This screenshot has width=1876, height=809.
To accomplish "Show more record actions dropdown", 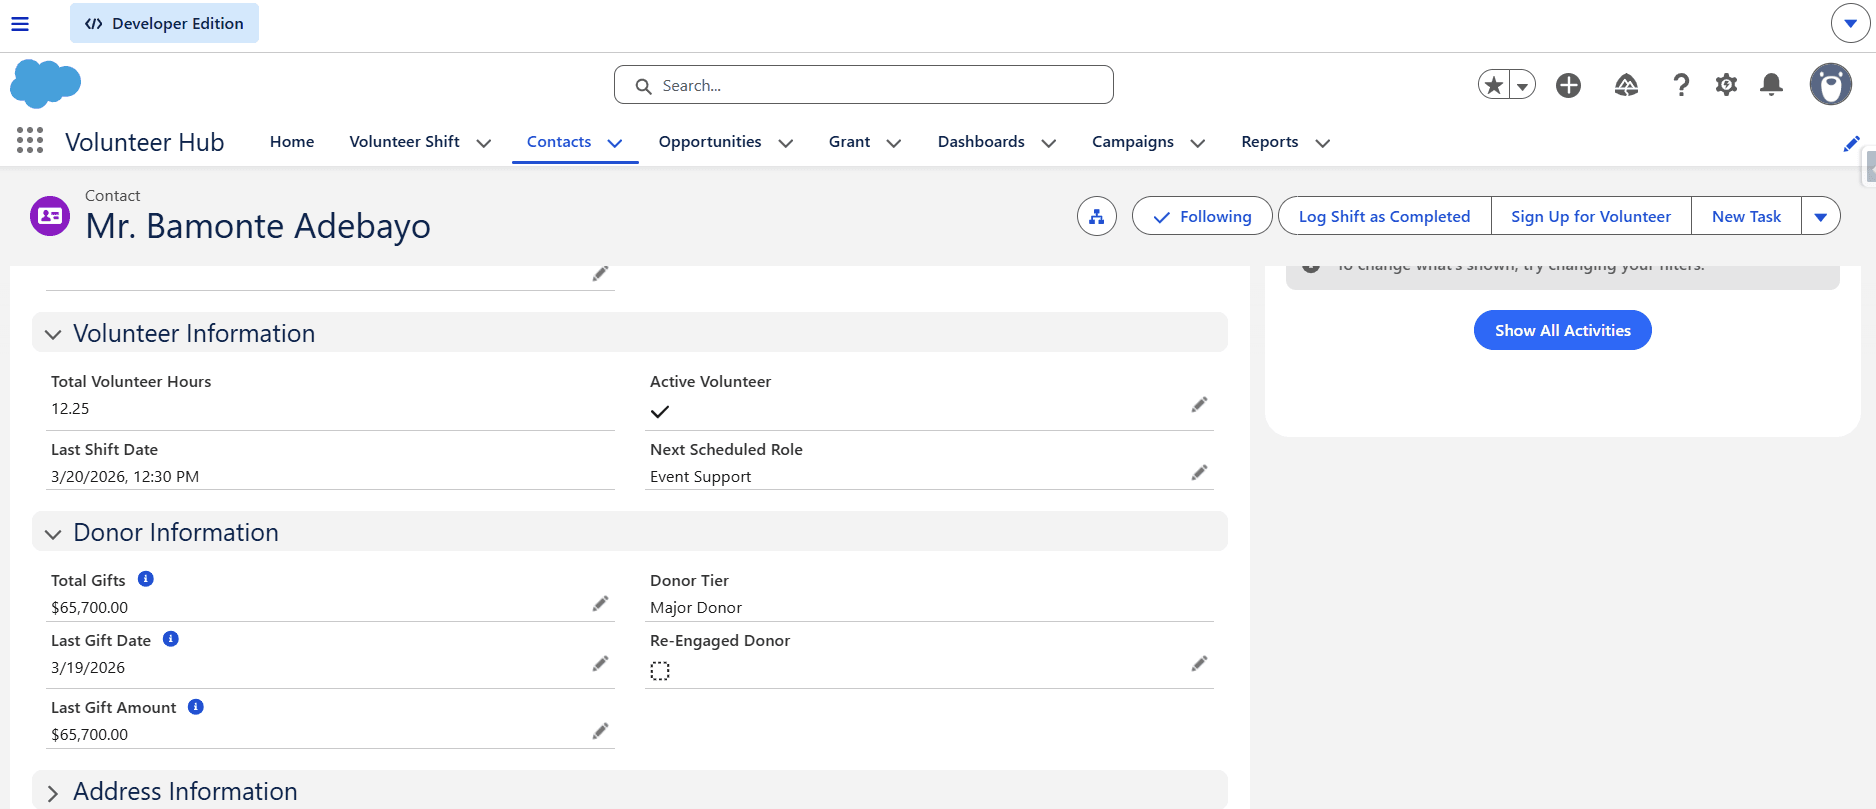I will [1821, 216].
